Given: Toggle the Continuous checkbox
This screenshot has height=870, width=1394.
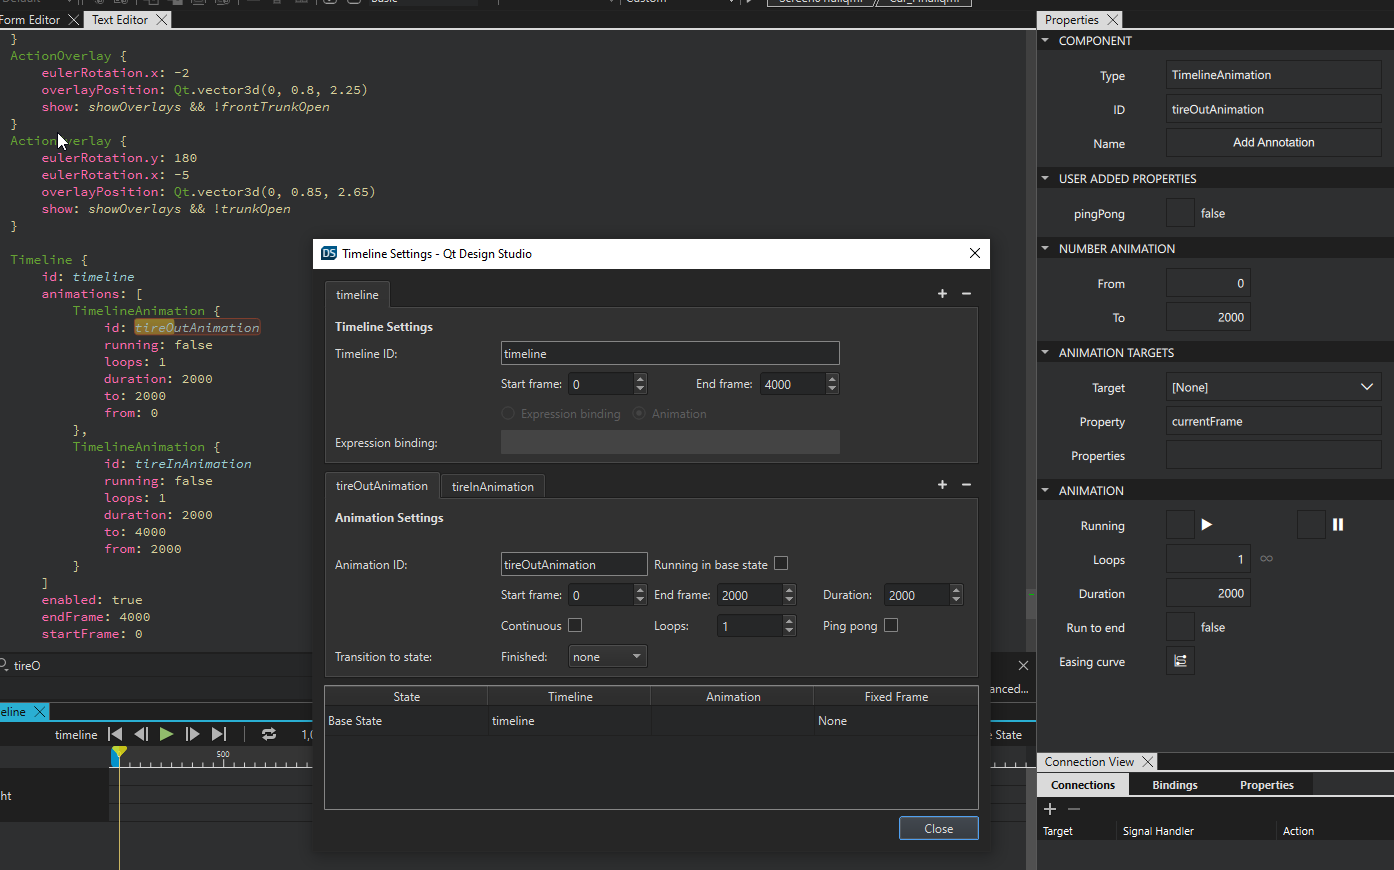Looking at the screenshot, I should click(575, 625).
